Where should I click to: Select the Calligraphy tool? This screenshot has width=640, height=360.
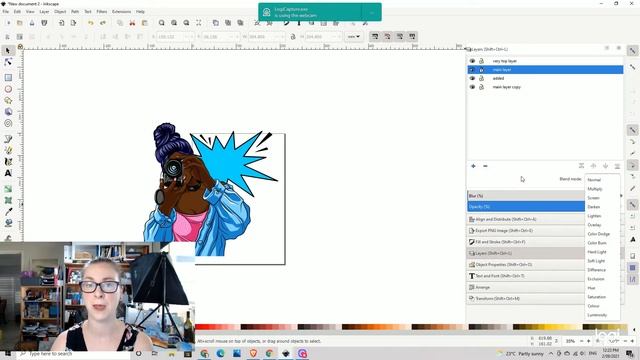[8, 162]
